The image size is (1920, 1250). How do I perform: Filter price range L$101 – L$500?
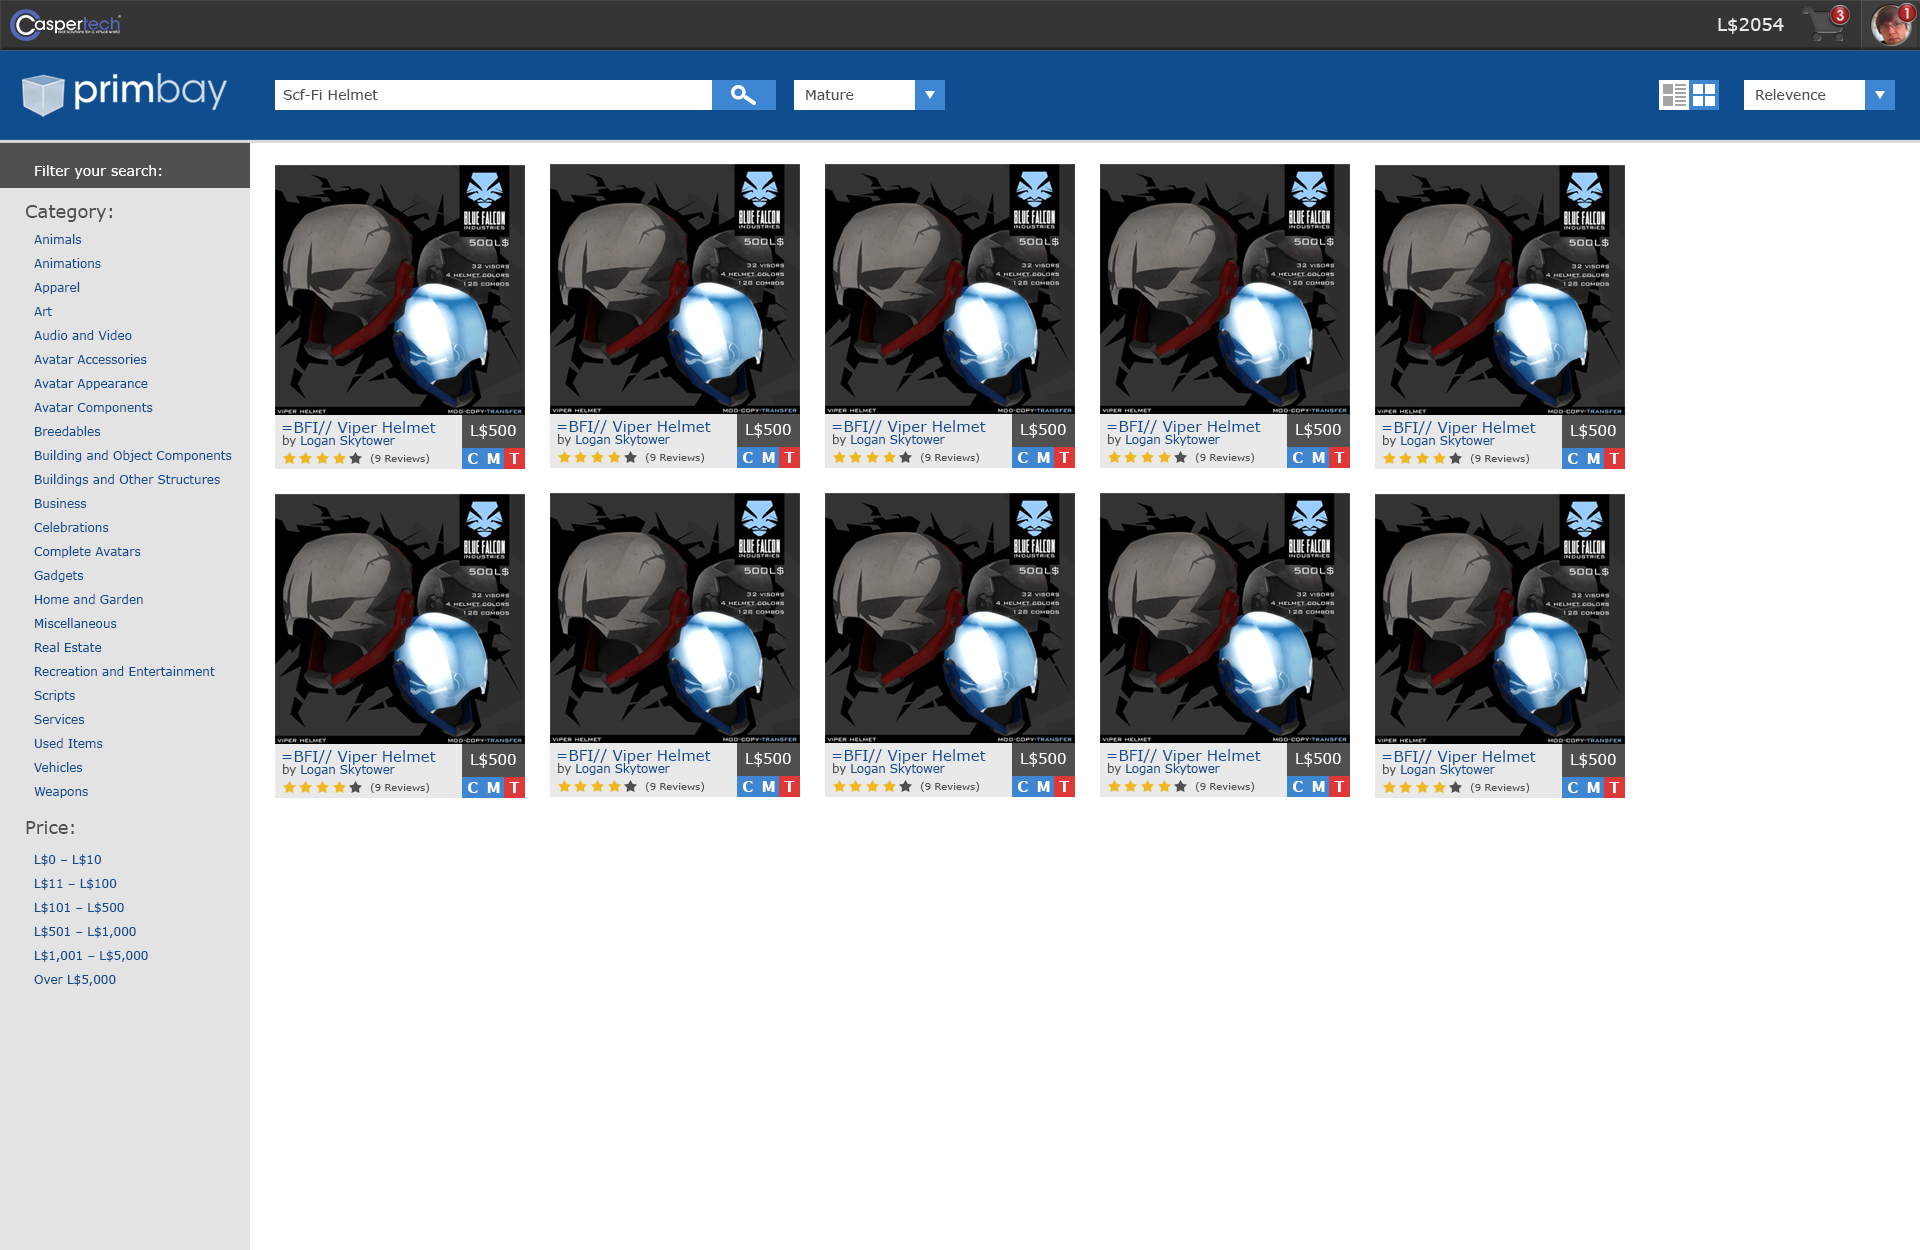pos(79,908)
